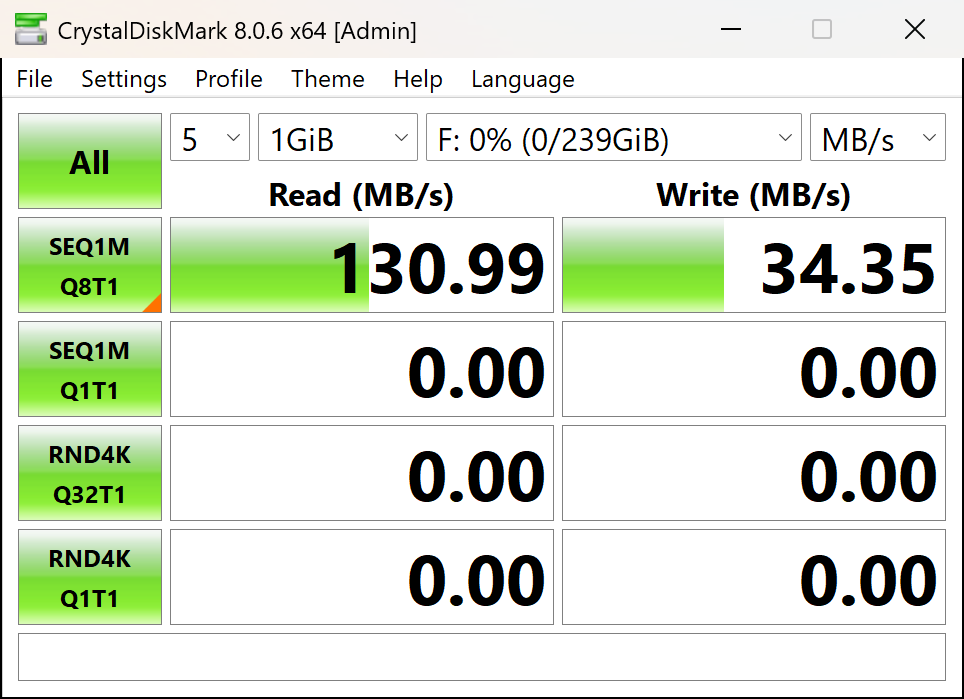Screen dimensions: 964x699
Task: Run all benchmark tests with the All button
Action: coord(89,161)
